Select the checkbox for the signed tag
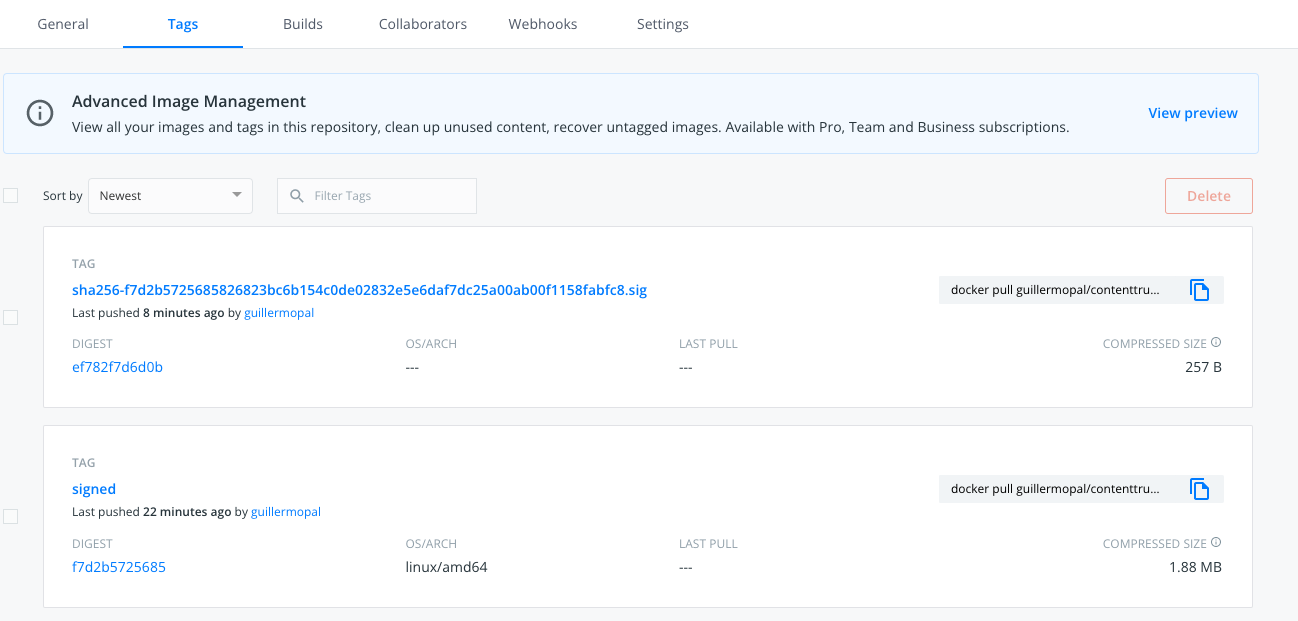 click(x=11, y=516)
